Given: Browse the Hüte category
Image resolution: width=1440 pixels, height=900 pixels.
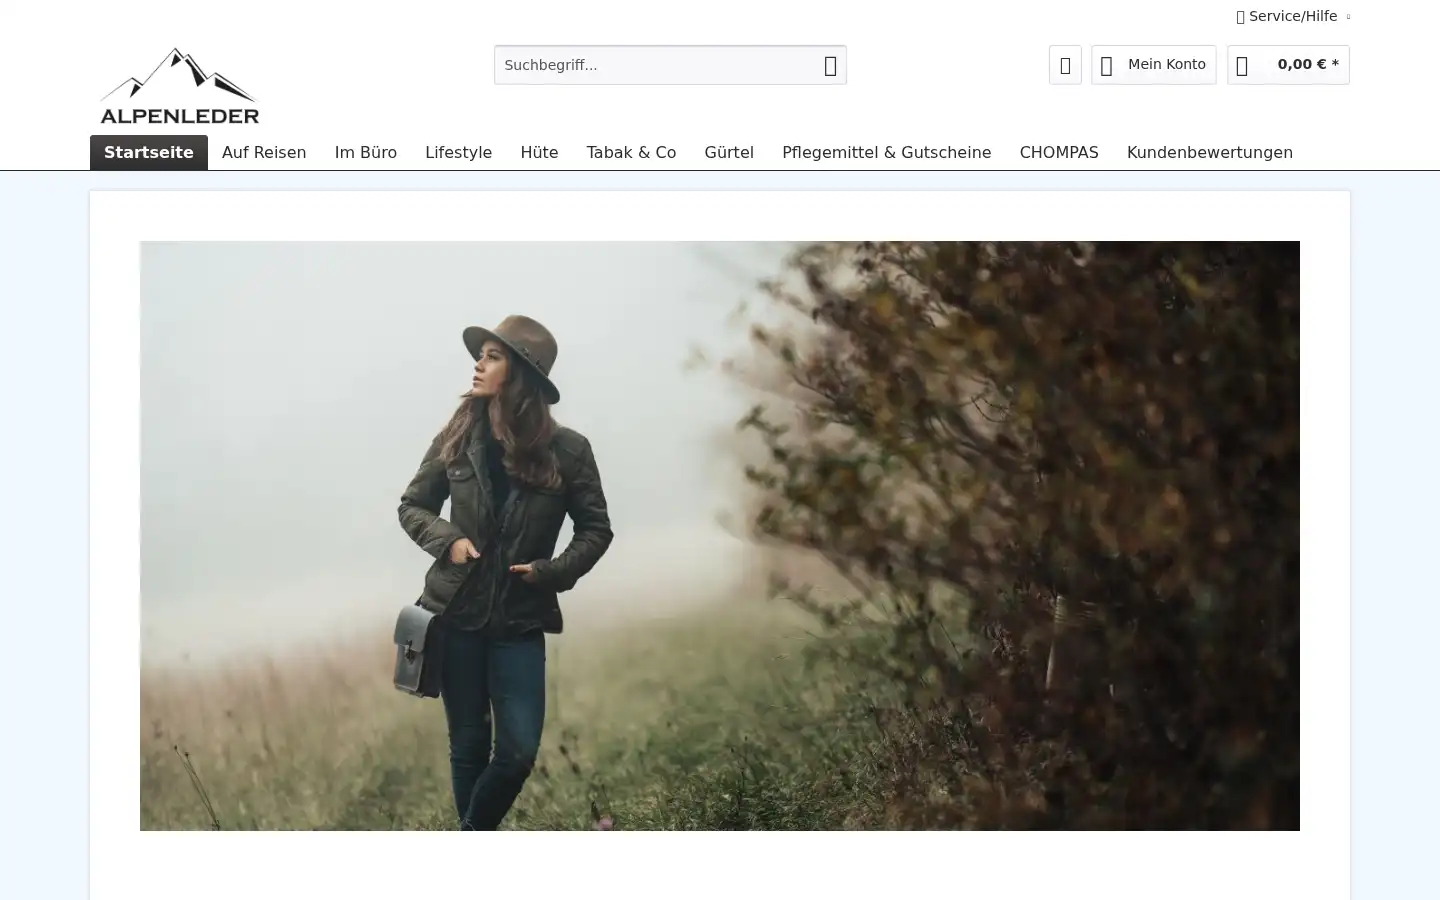Looking at the screenshot, I should pyautogui.click(x=539, y=152).
